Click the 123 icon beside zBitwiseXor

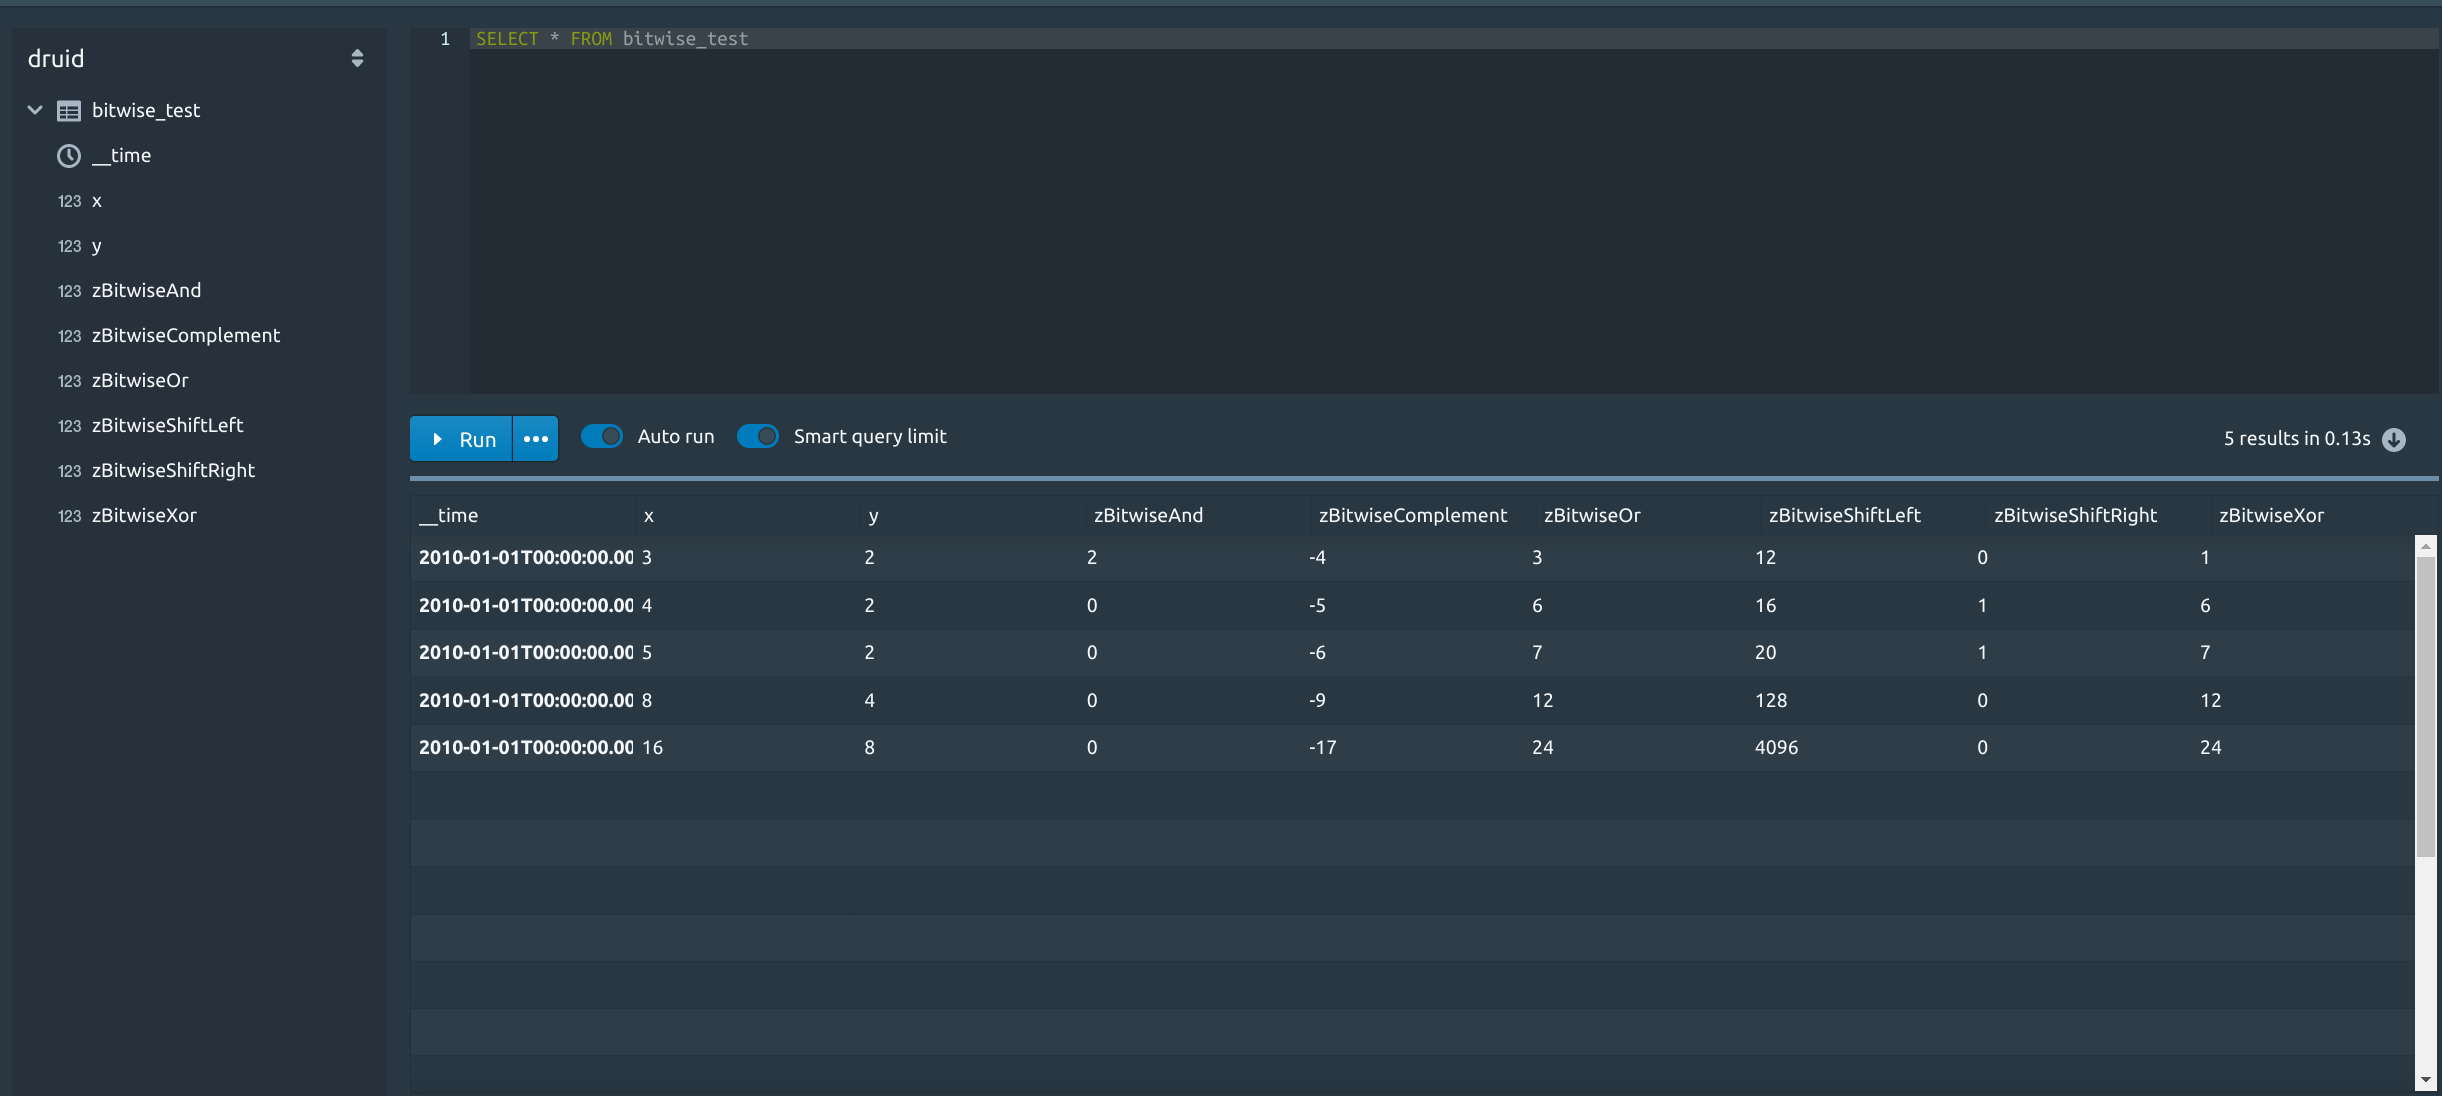pos(69,516)
